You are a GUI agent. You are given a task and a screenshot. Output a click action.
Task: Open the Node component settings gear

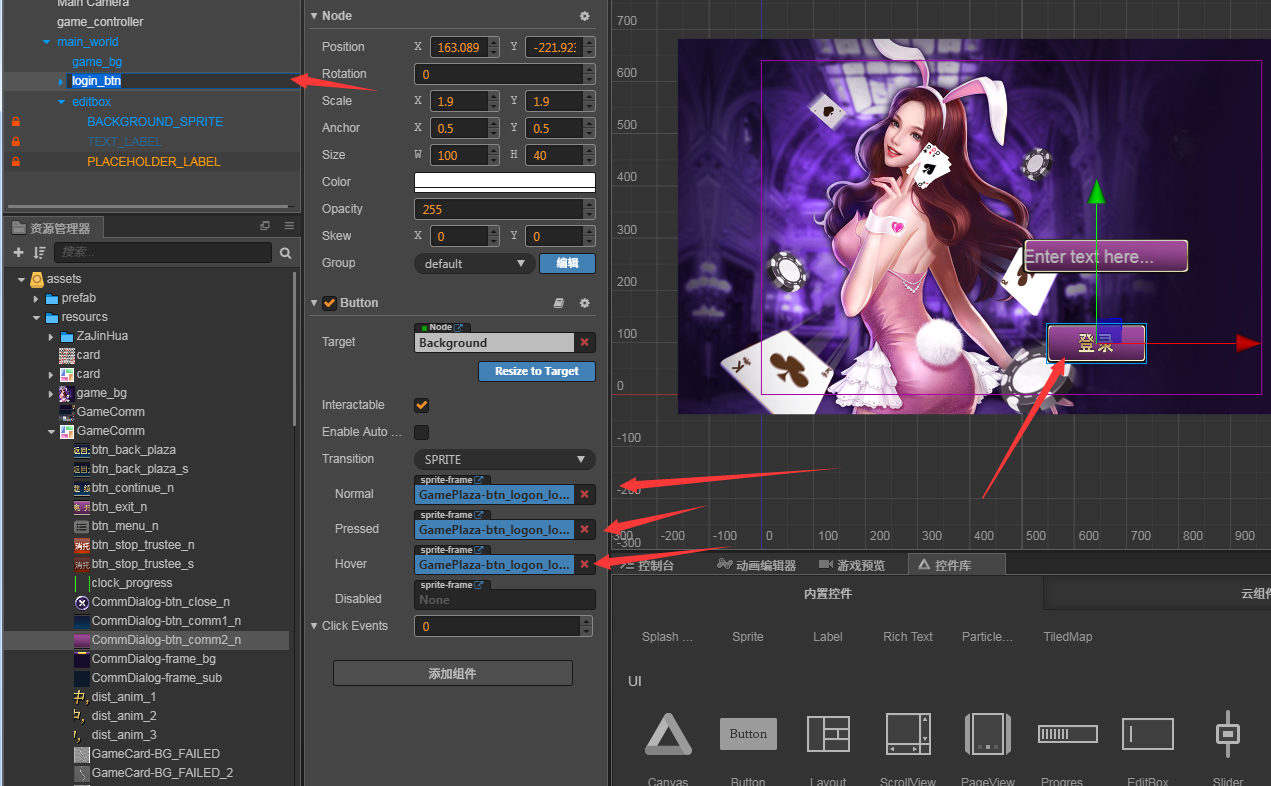click(585, 16)
